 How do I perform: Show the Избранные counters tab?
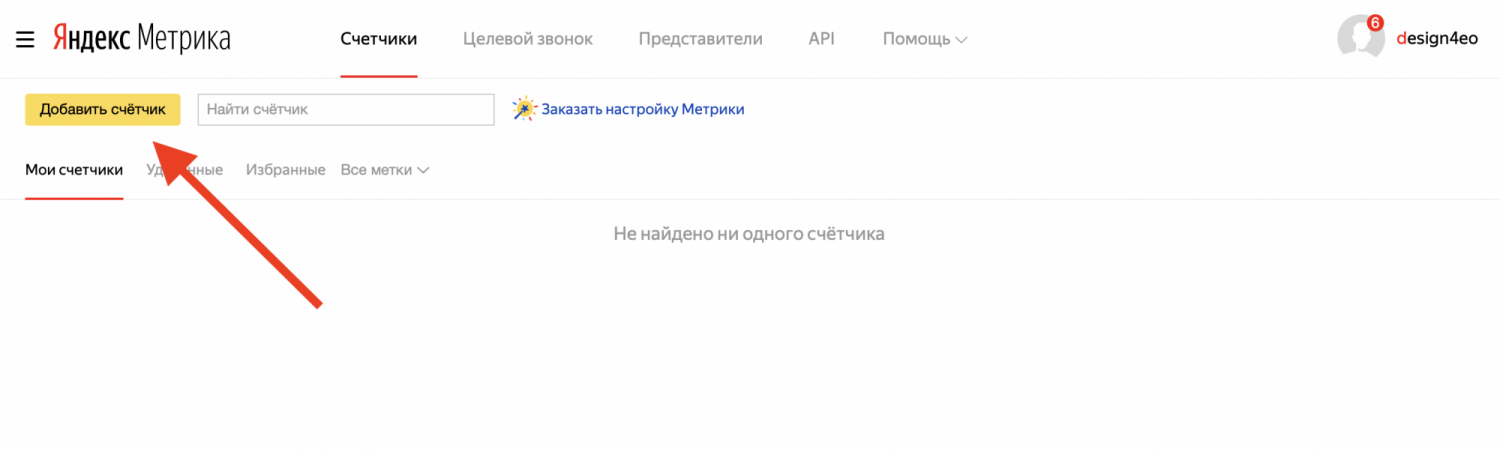[285, 170]
